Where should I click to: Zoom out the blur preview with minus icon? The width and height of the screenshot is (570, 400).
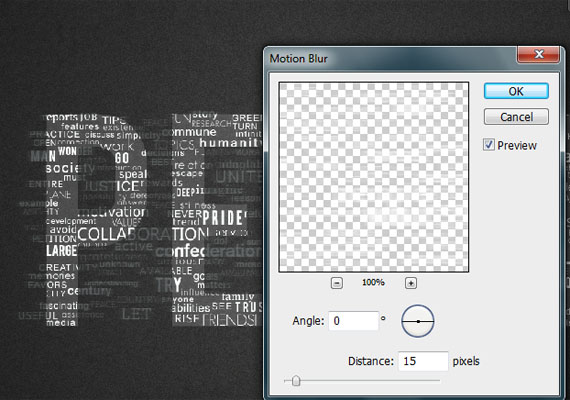click(x=337, y=283)
